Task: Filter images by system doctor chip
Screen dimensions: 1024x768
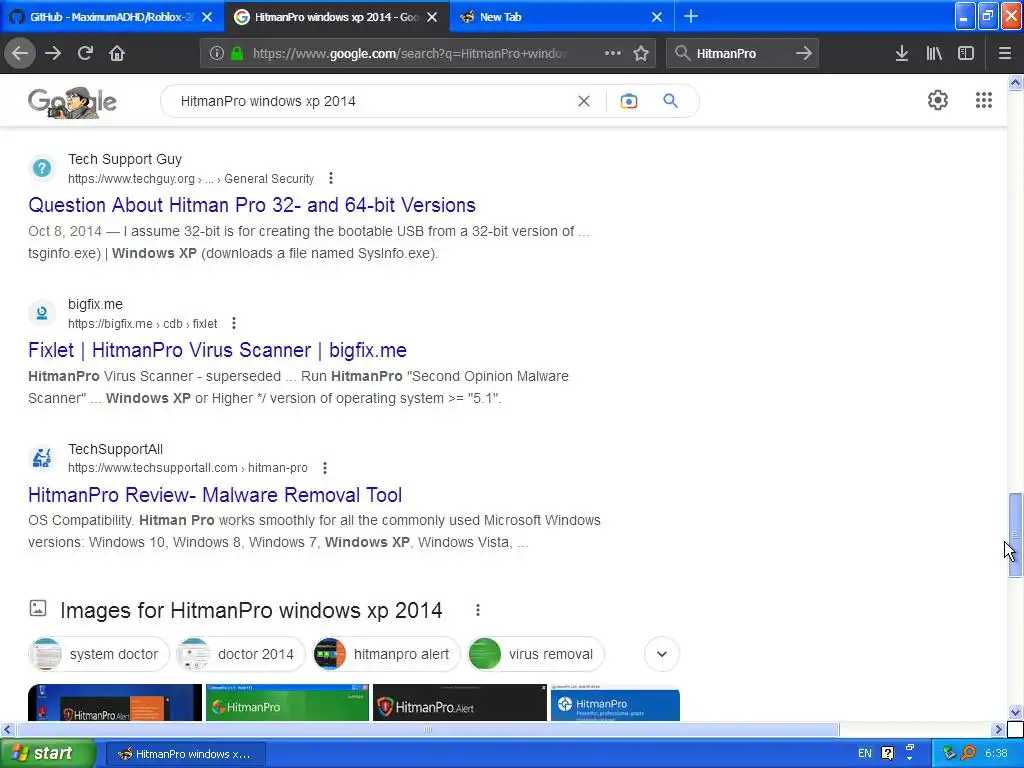Action: pos(99,654)
